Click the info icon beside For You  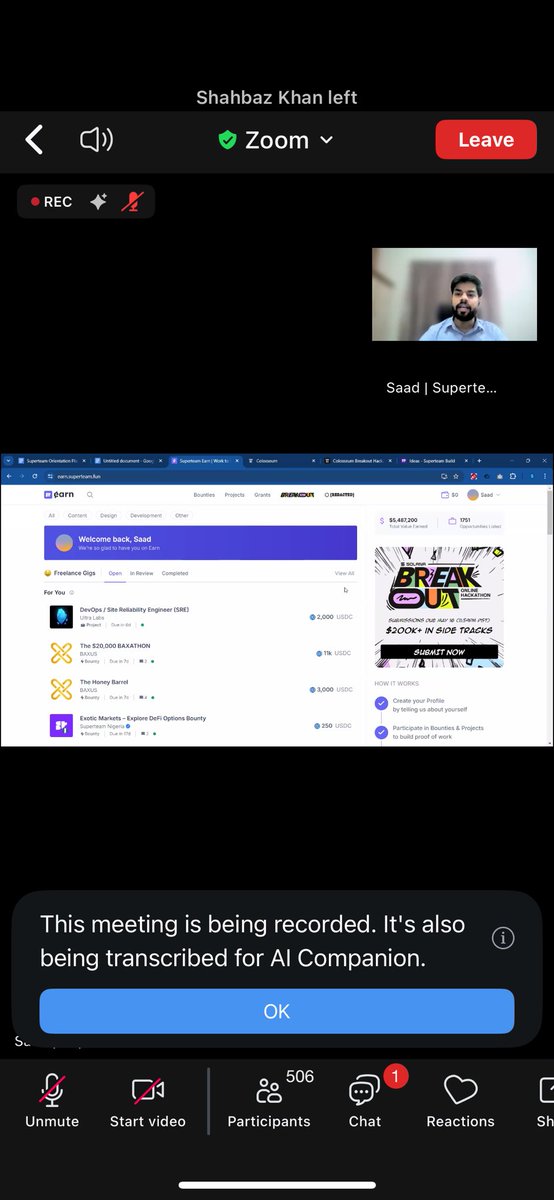coord(71,592)
